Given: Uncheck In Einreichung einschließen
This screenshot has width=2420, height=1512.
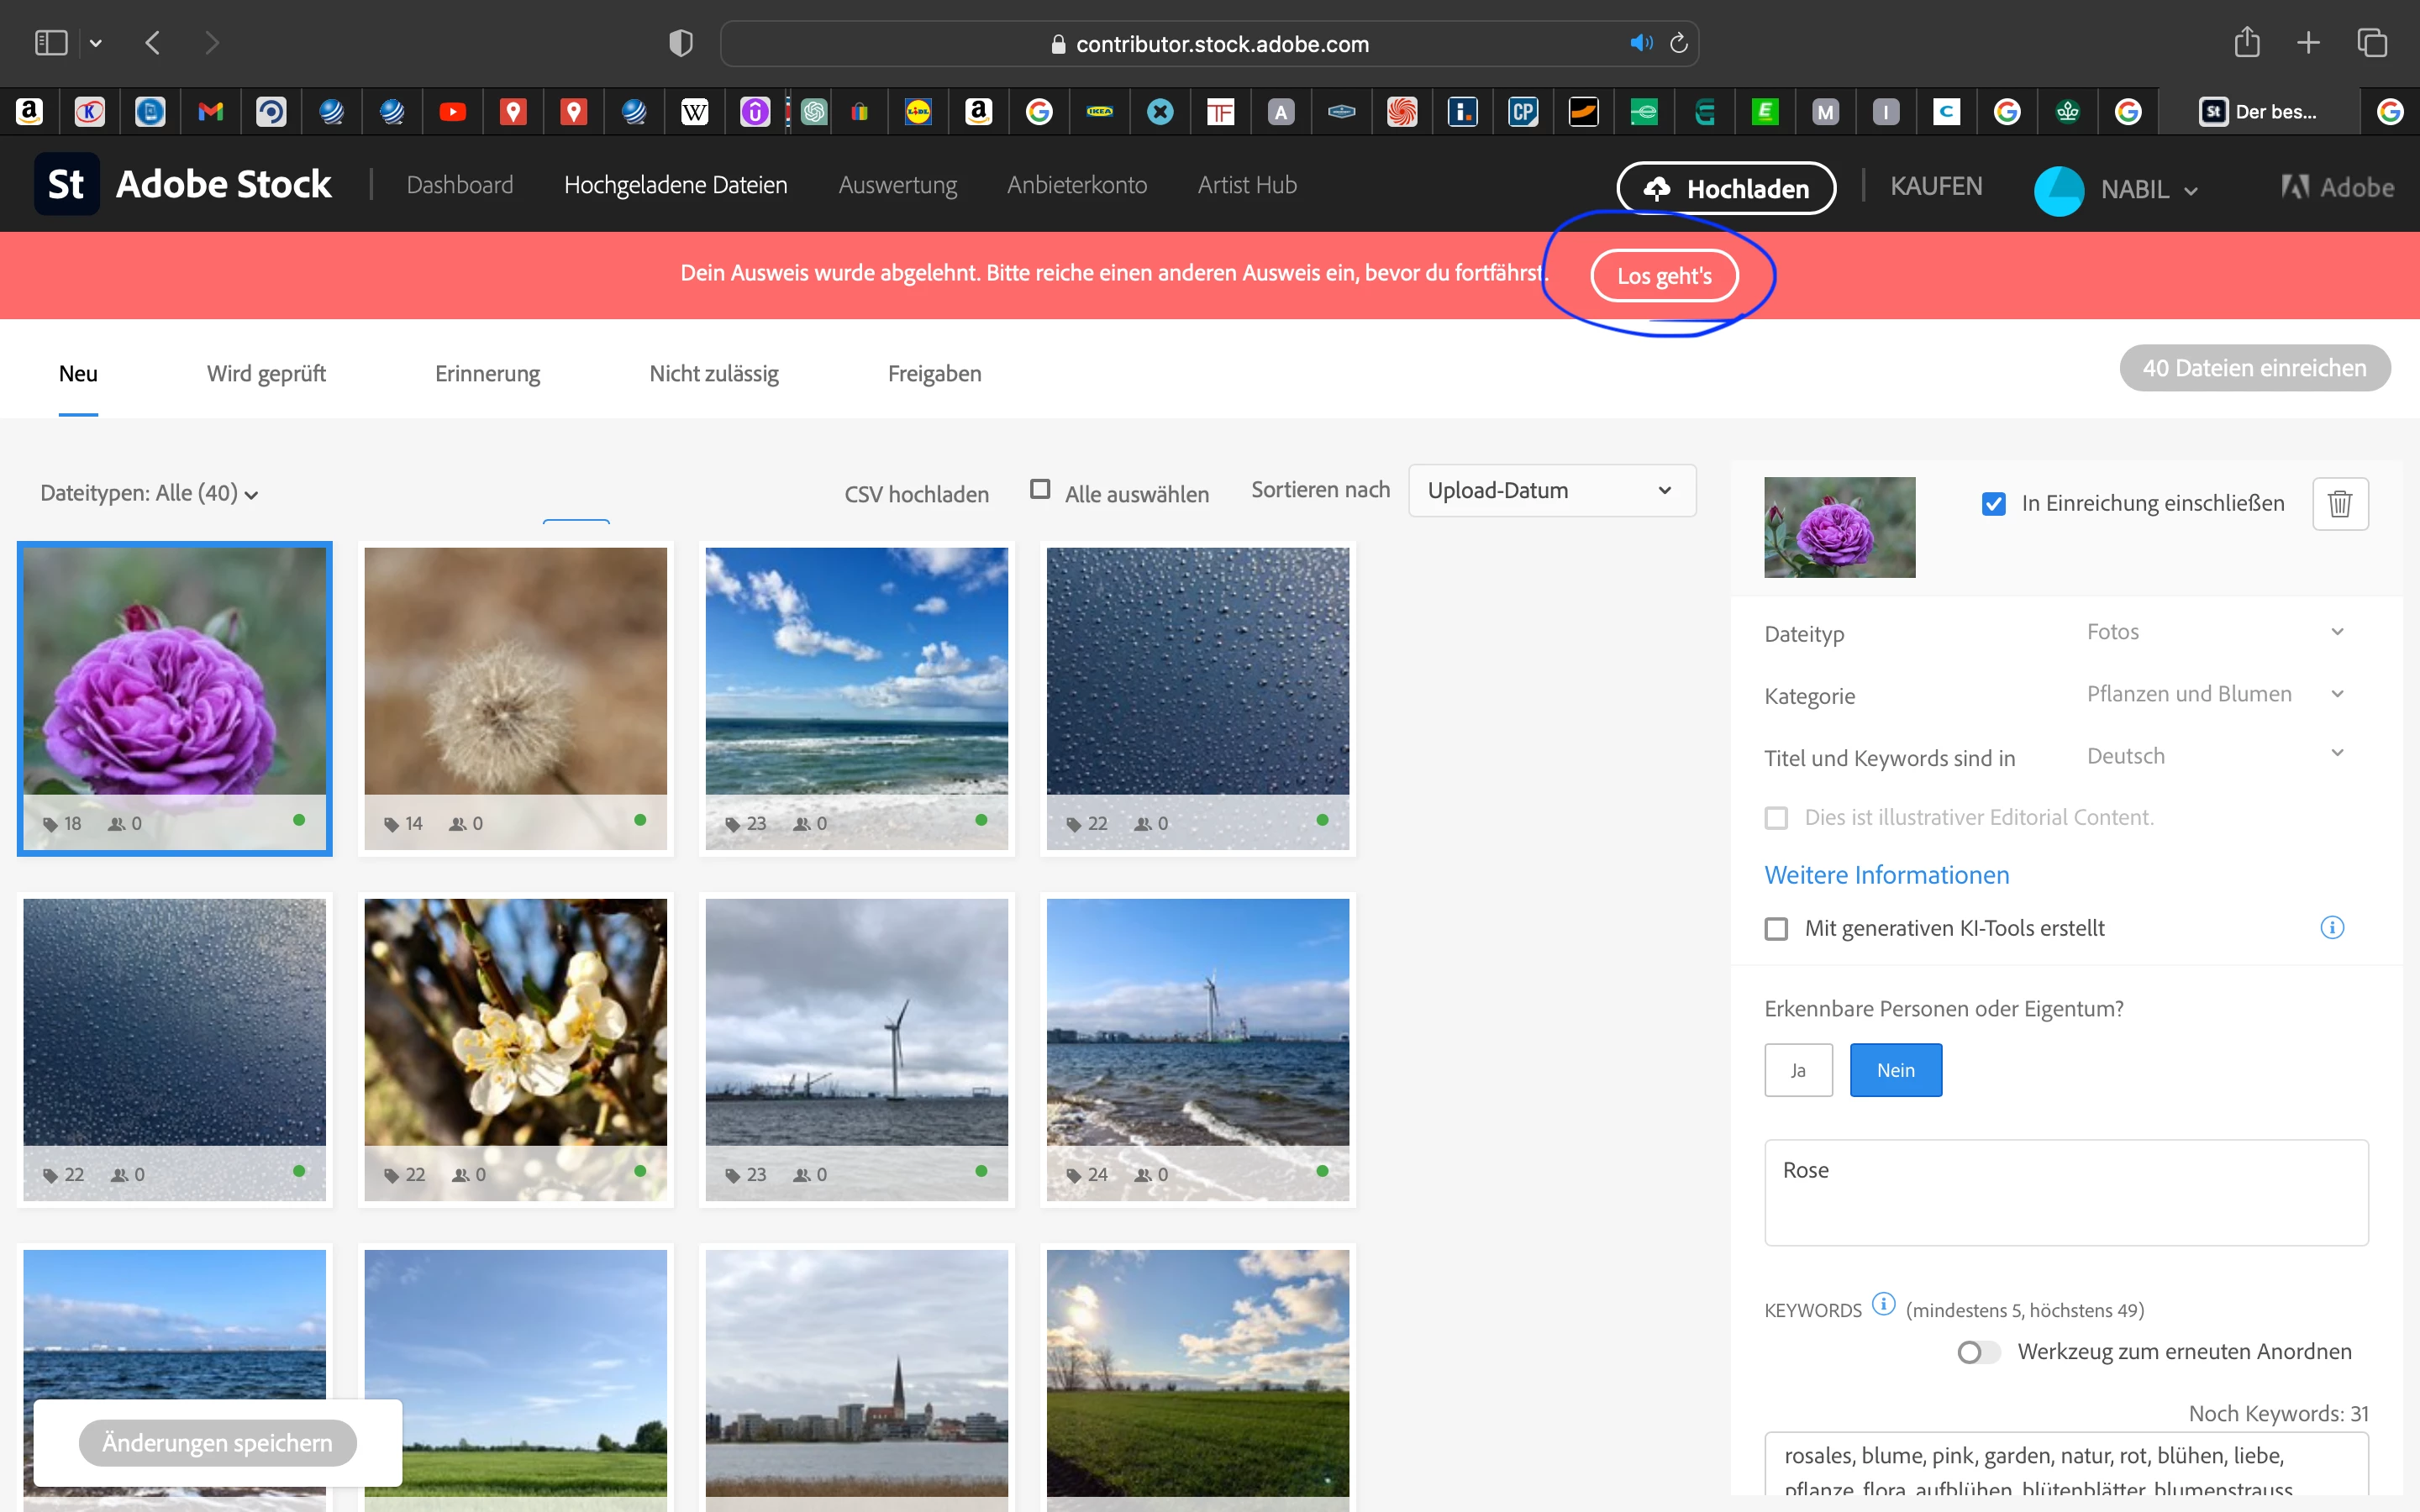Looking at the screenshot, I should [x=1993, y=504].
